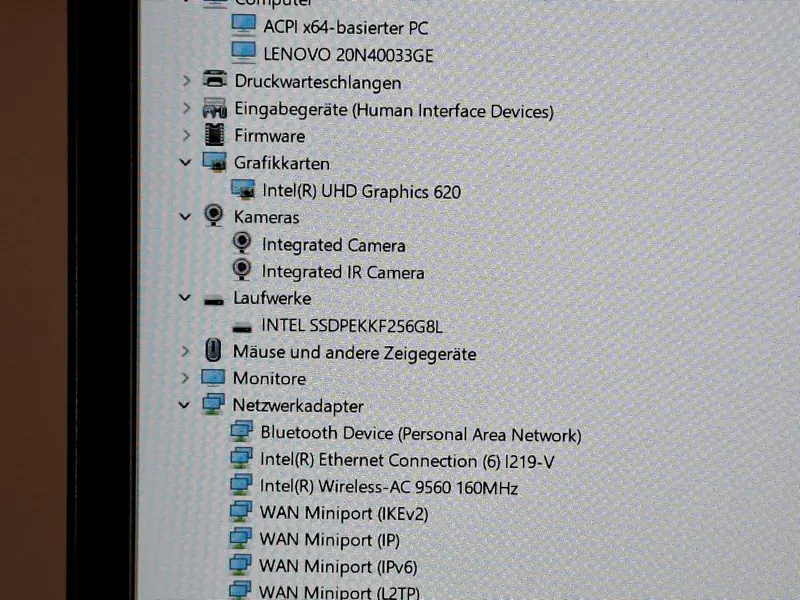
Task: Click the Kameras webcam category icon
Action: coord(214,215)
